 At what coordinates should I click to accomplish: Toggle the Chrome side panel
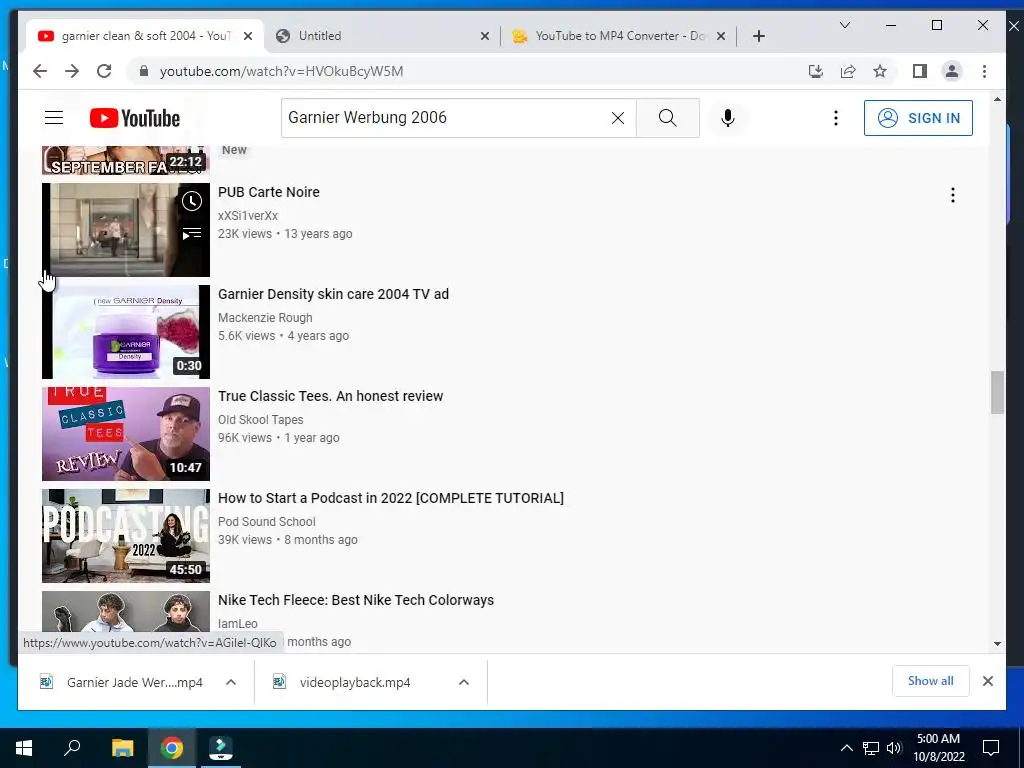tap(920, 71)
